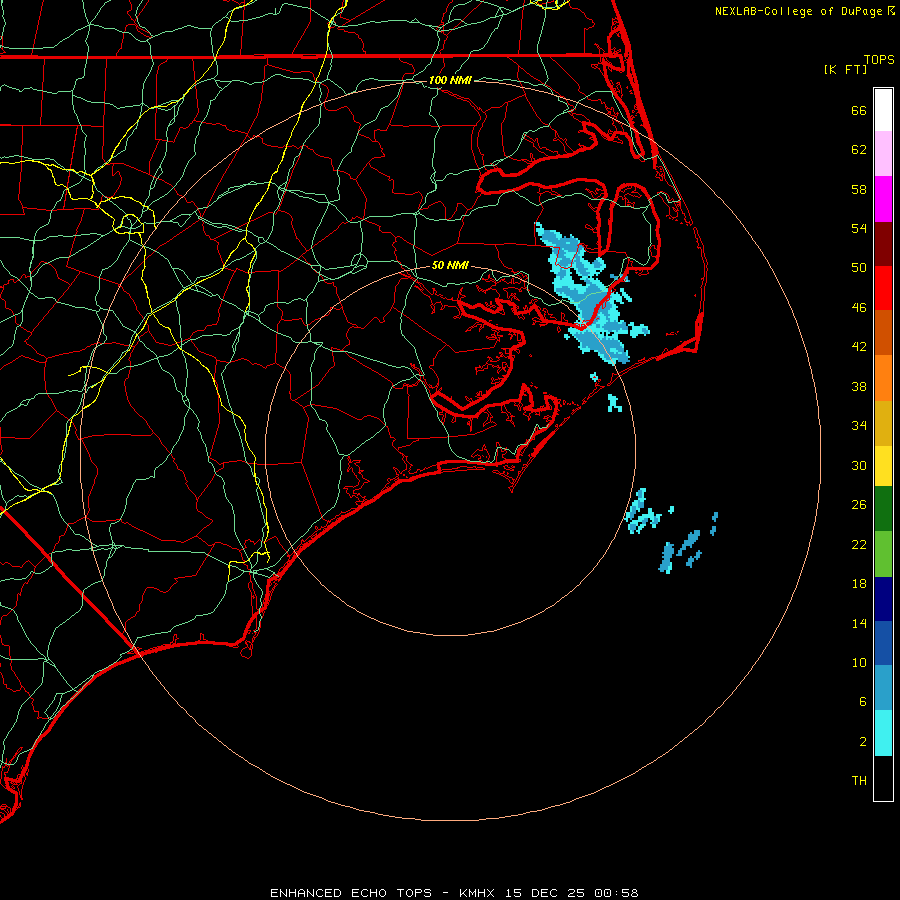Click the black TH threshold legend swatch

(x=883, y=778)
